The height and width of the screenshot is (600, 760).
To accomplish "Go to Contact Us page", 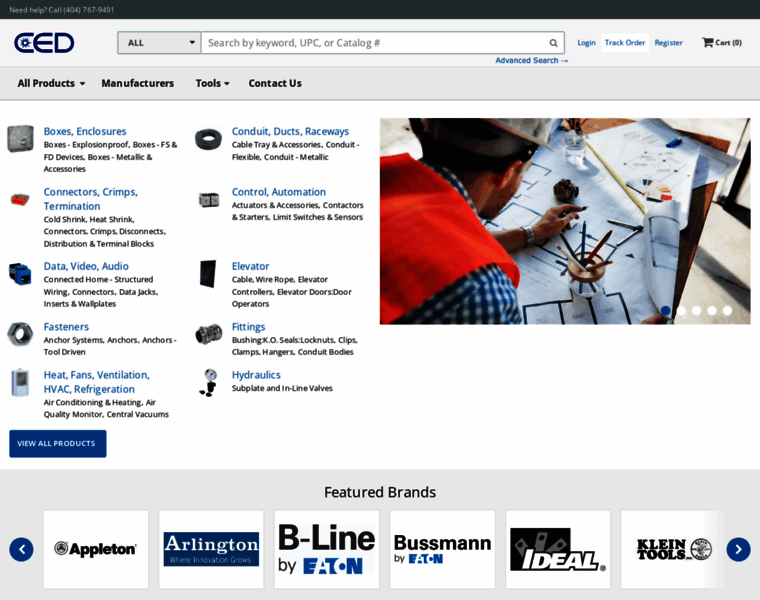I will 275,83.
